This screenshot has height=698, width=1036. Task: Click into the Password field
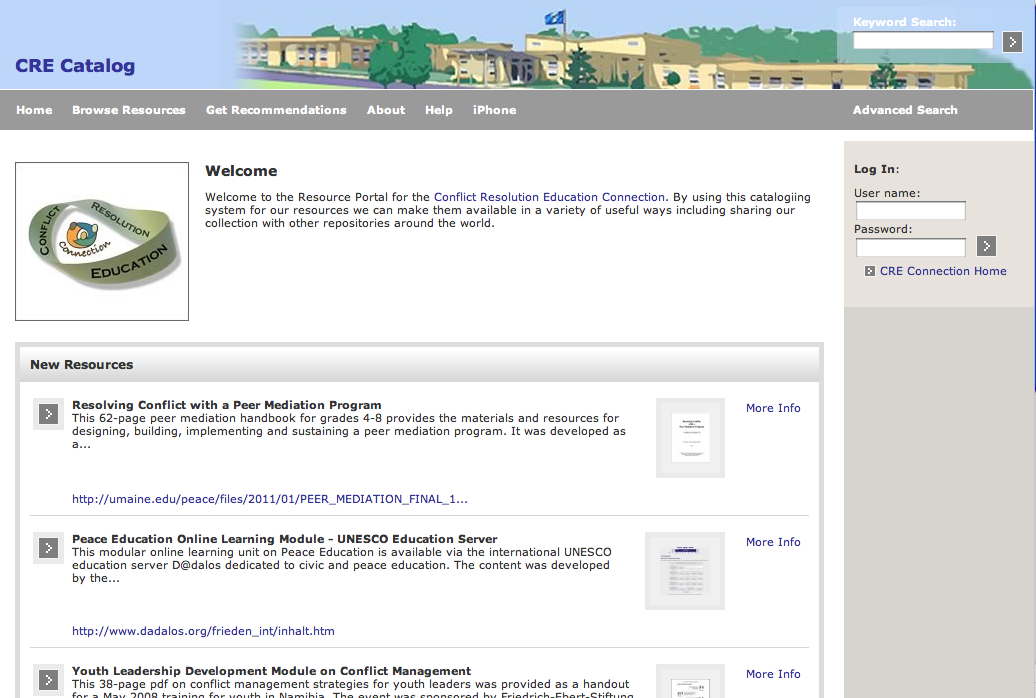pos(910,247)
